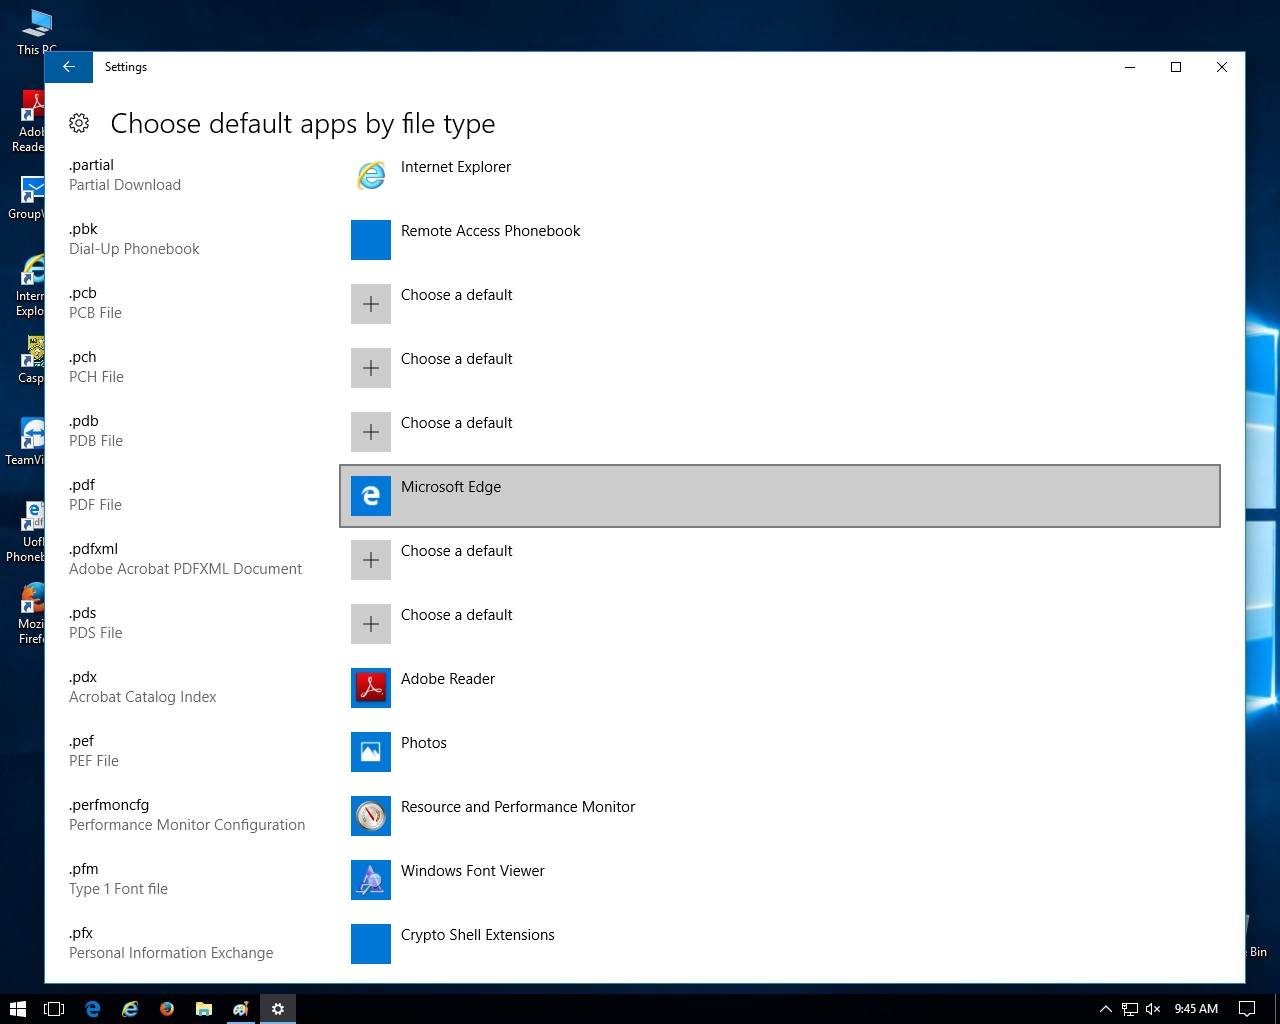Launch Microsoft Edge from the taskbar
This screenshot has height=1024, width=1280.
(x=93, y=1009)
